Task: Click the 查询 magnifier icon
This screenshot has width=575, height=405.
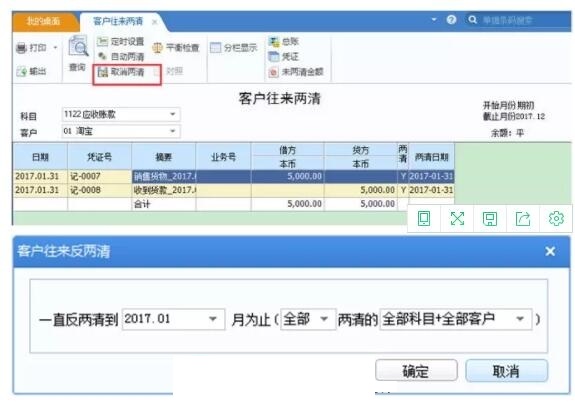Action: 78,47
